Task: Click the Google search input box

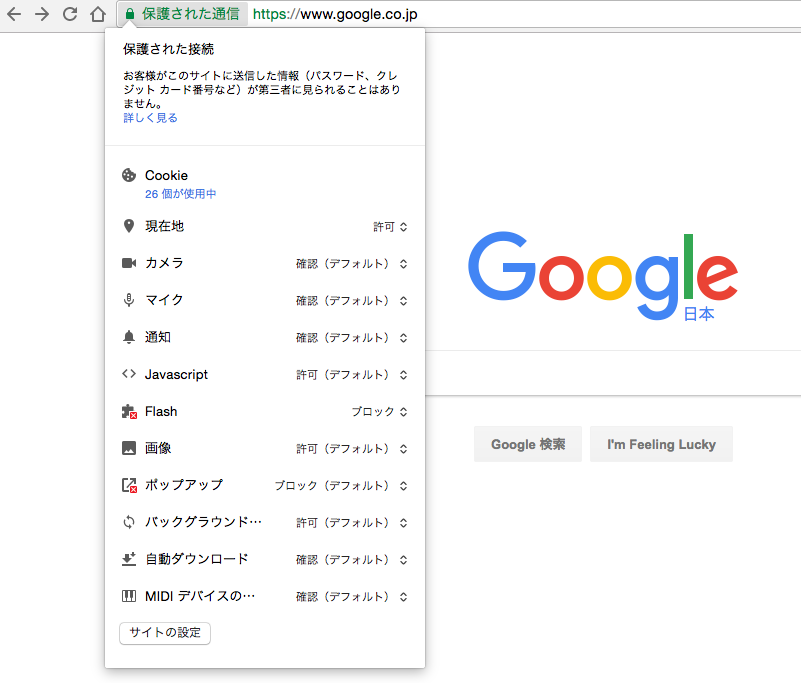Action: [613, 373]
